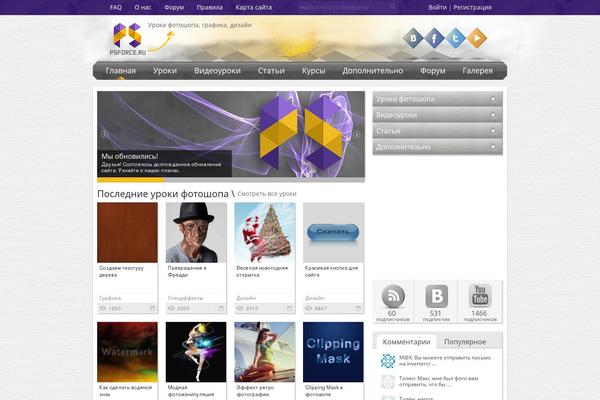Open the orange play diamond icon in header

(477, 38)
